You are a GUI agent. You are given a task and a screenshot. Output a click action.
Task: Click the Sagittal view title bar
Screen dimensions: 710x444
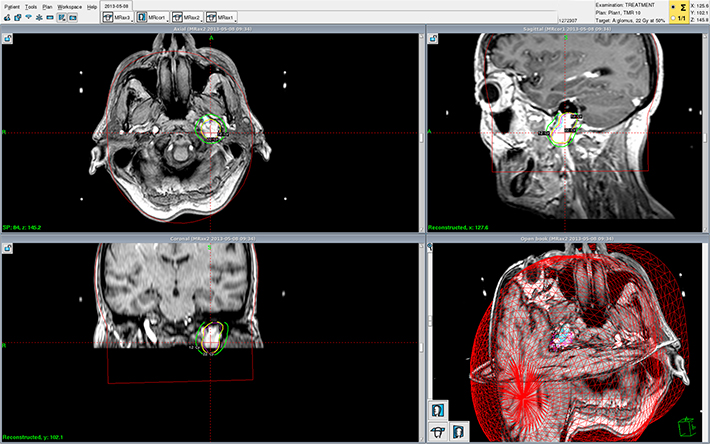(x=567, y=29)
